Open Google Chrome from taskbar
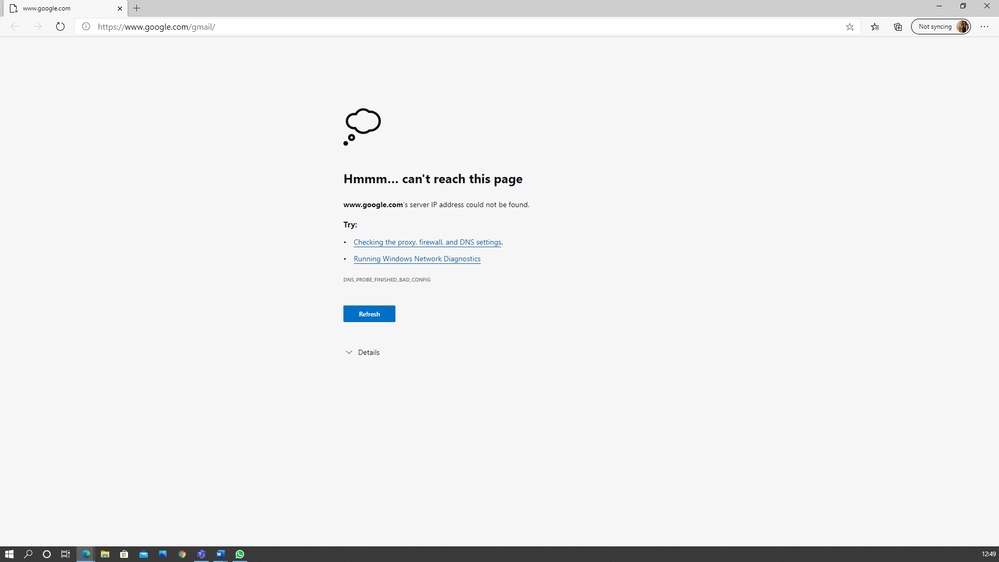The width and height of the screenshot is (999, 562). [x=182, y=554]
